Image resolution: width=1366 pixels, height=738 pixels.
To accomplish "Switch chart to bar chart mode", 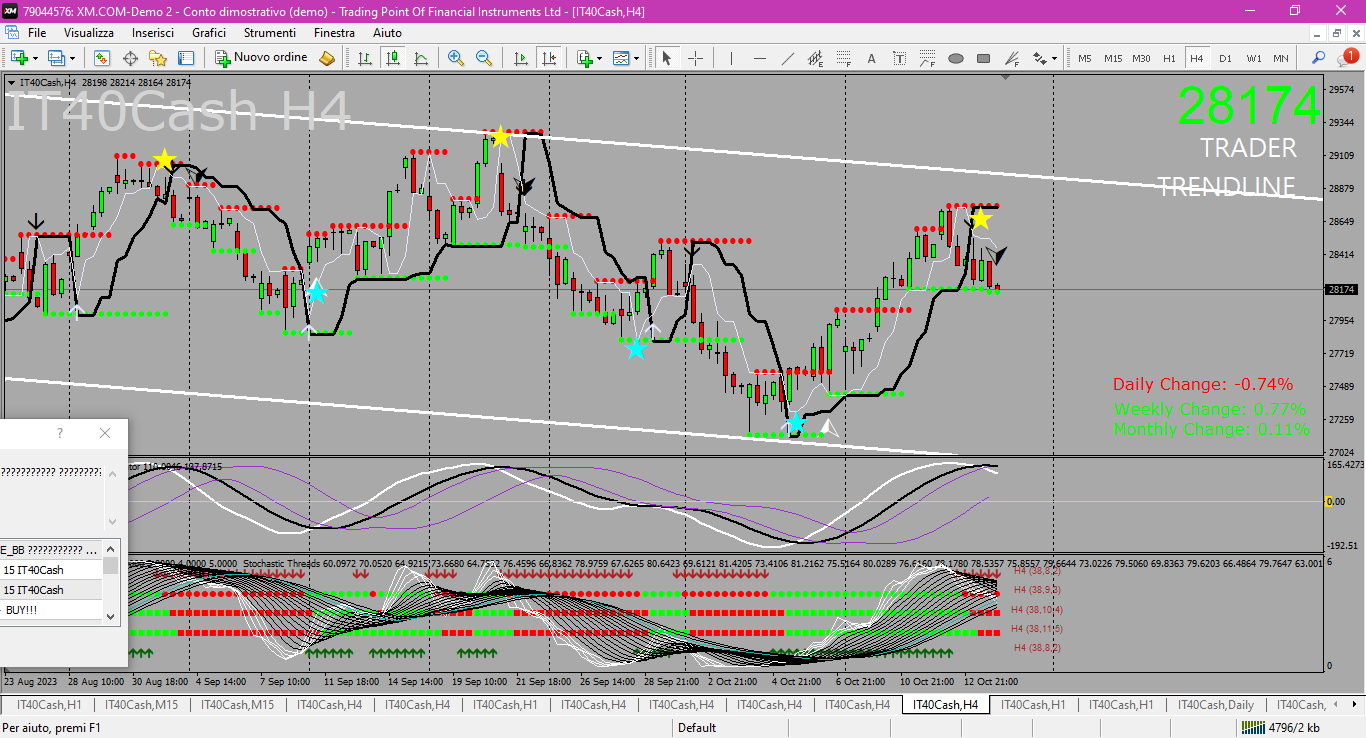I will [x=365, y=58].
